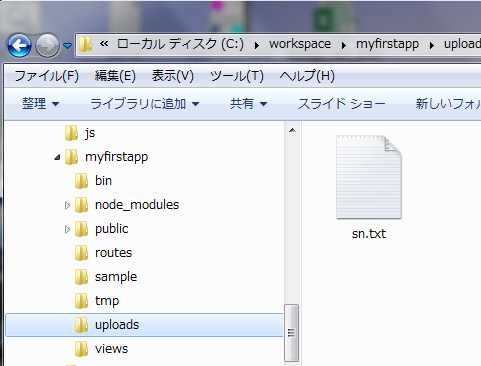The image size is (481, 366).
Task: Select the tmp folder in the tree
Action: tap(107, 301)
